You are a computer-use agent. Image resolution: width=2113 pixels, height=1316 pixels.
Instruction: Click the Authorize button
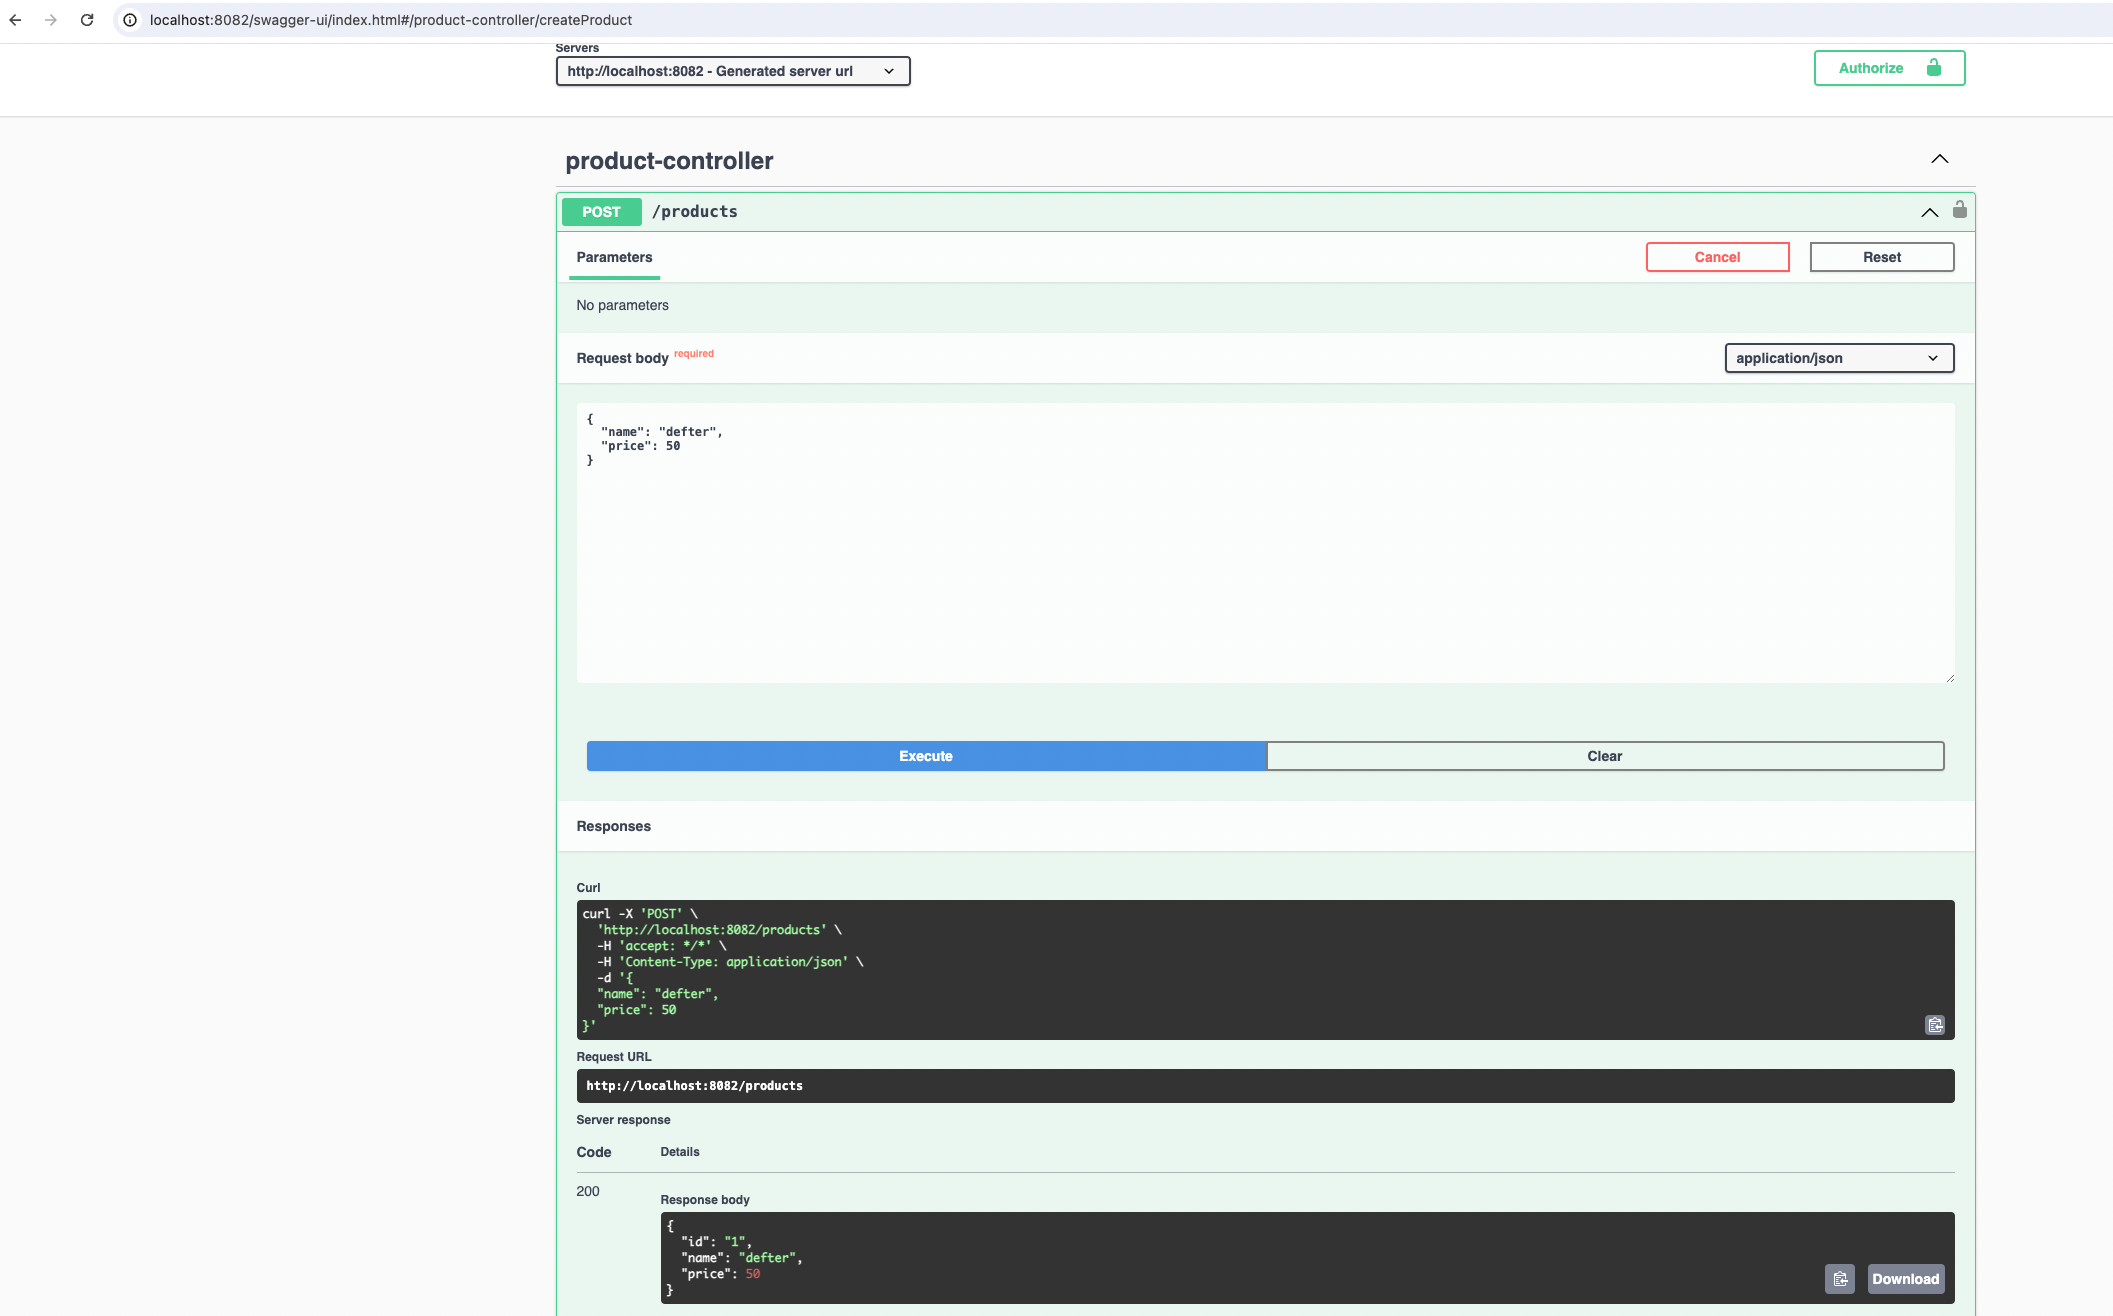pyautogui.click(x=1889, y=68)
